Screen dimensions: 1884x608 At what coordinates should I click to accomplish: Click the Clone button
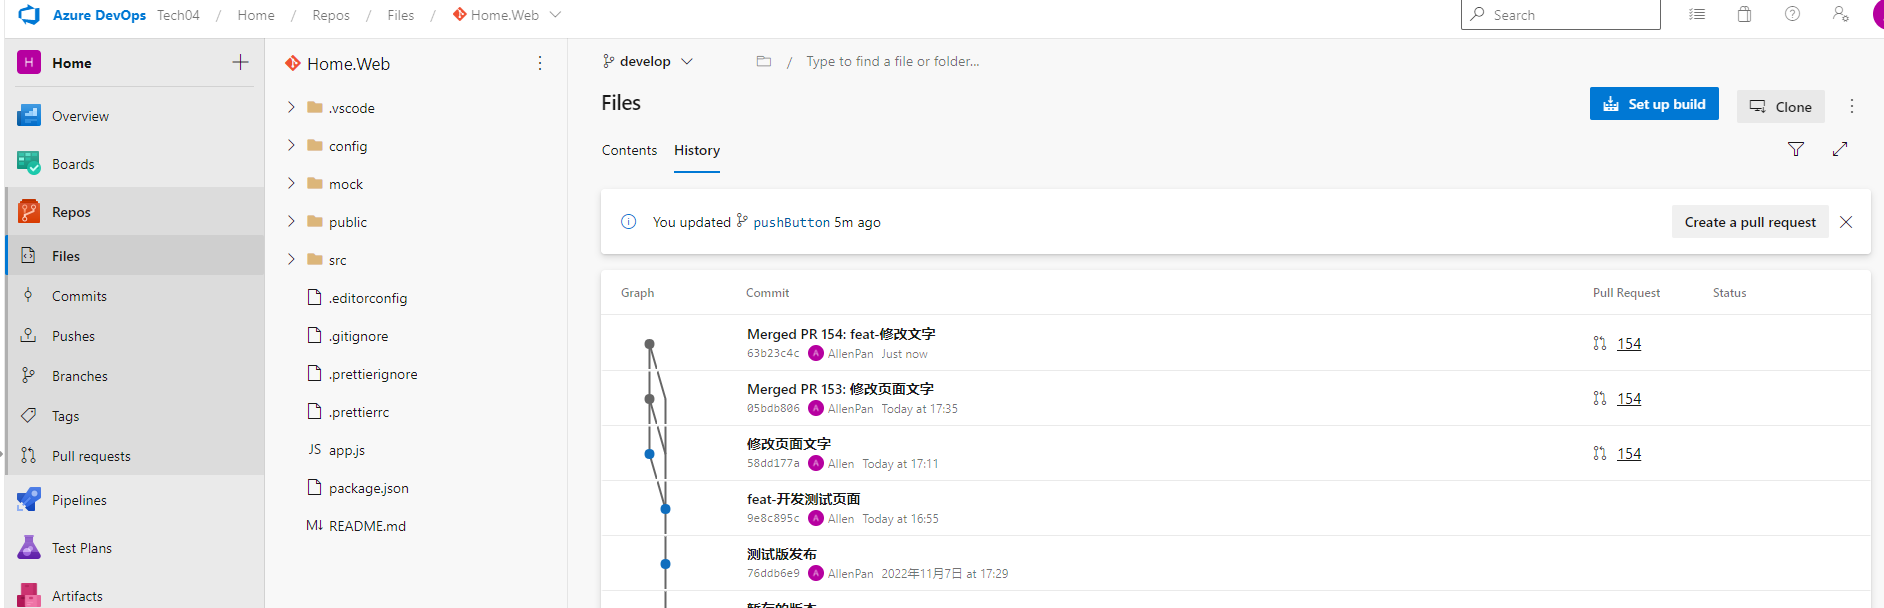click(x=1780, y=106)
